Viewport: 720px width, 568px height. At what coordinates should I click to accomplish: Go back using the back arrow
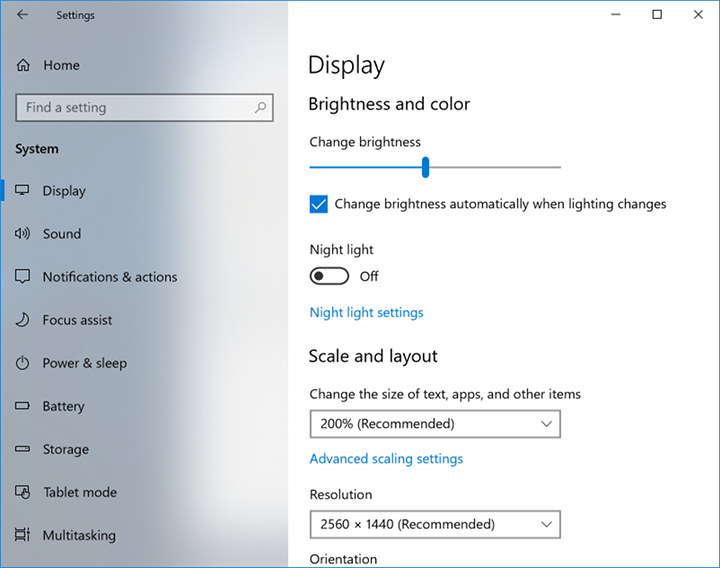(22, 15)
